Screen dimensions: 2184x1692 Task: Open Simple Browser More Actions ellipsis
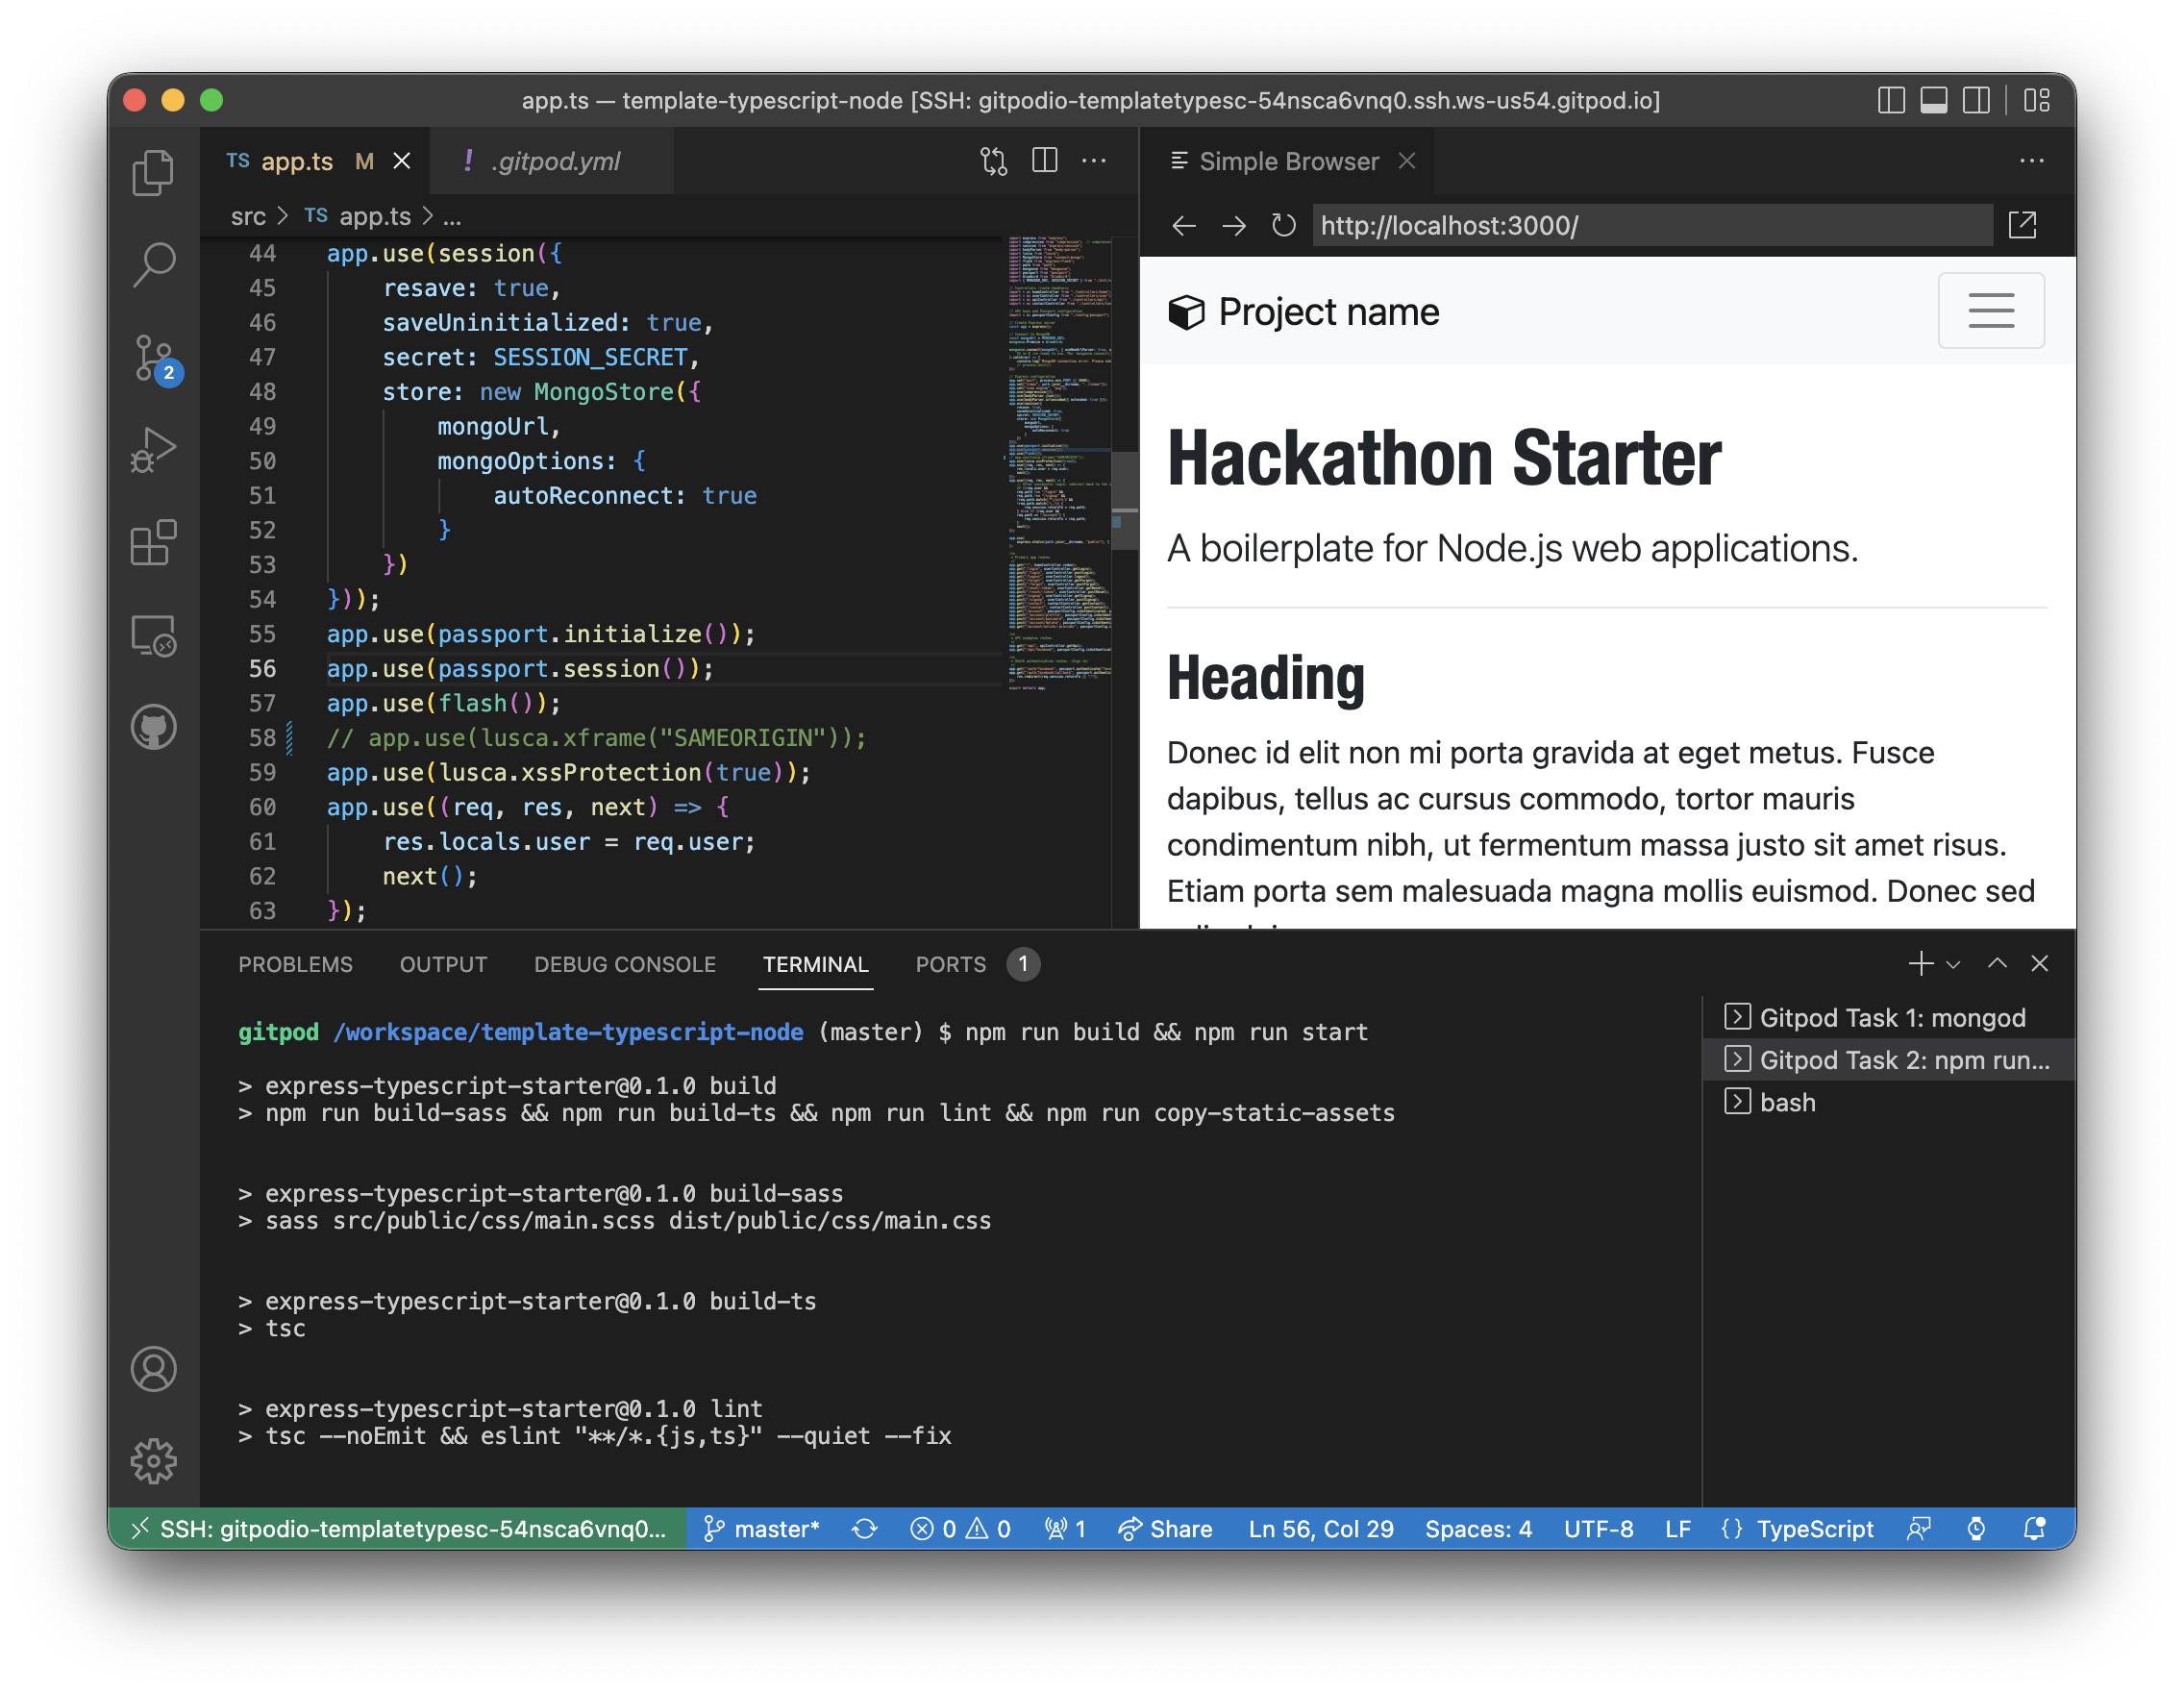click(x=2031, y=161)
